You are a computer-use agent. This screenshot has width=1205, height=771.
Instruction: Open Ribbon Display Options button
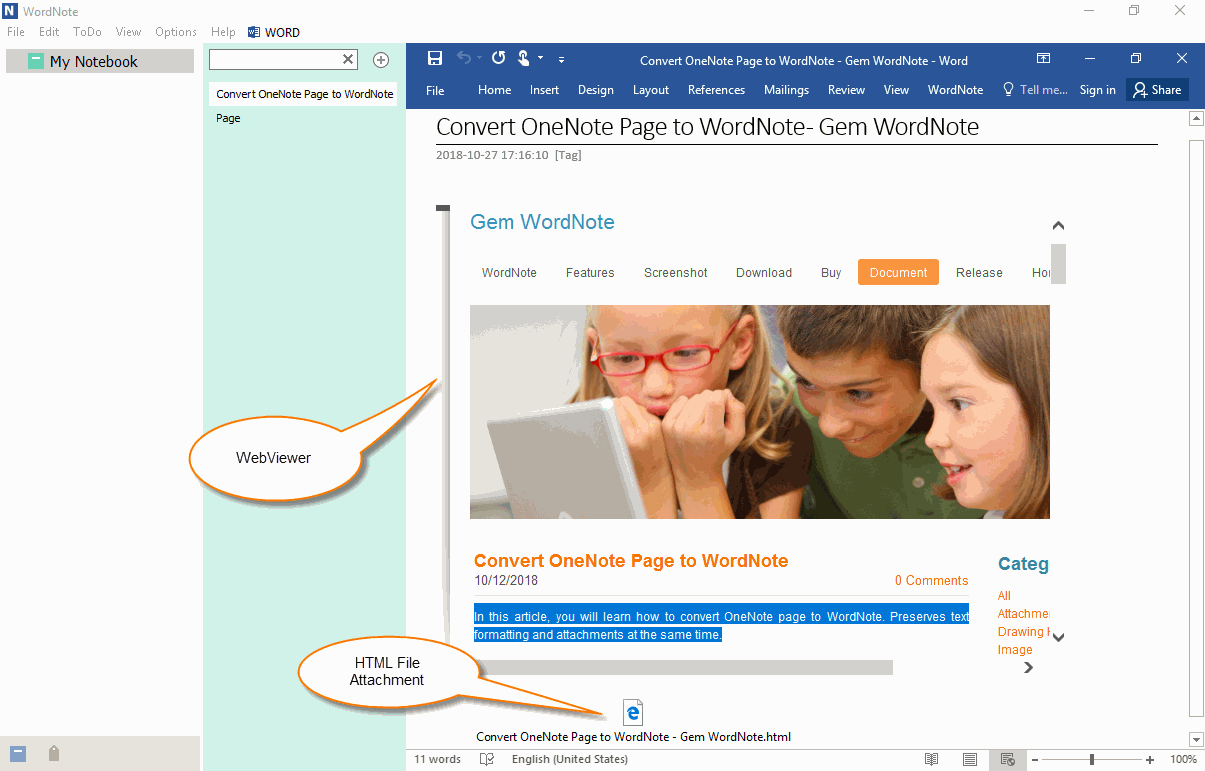coord(1043,59)
